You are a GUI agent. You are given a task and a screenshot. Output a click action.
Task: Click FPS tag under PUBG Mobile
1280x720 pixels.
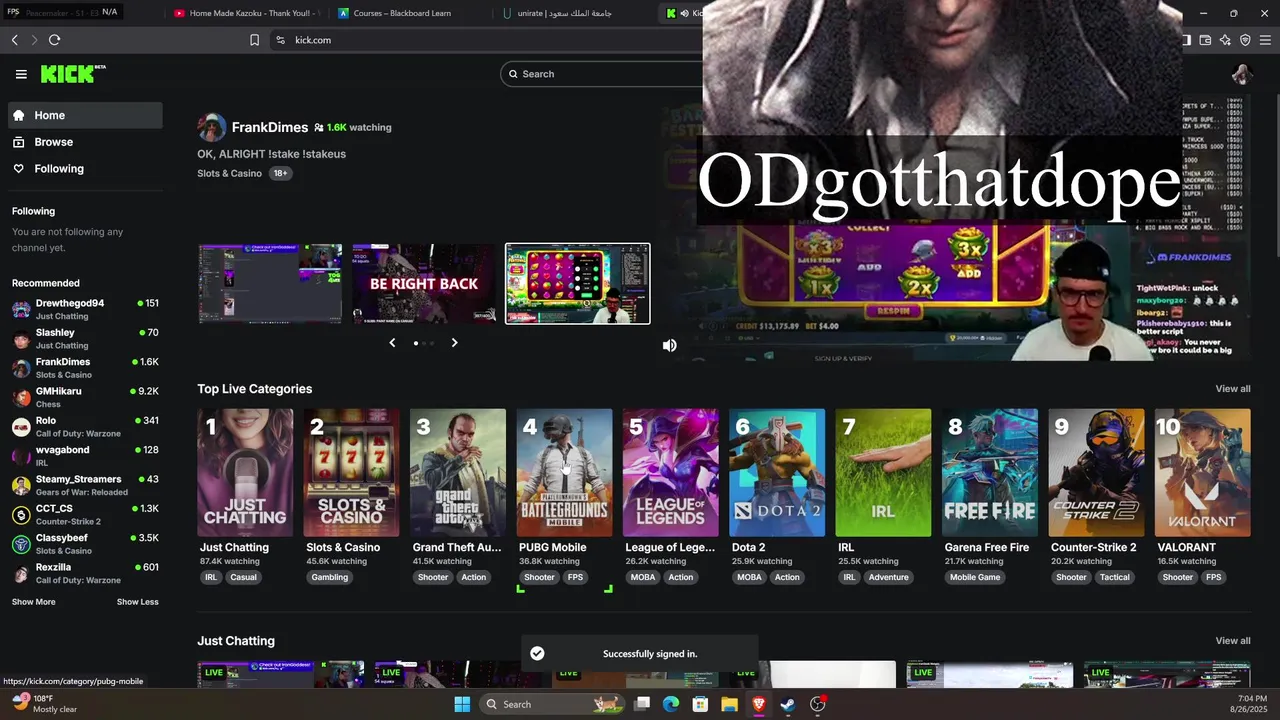click(575, 577)
